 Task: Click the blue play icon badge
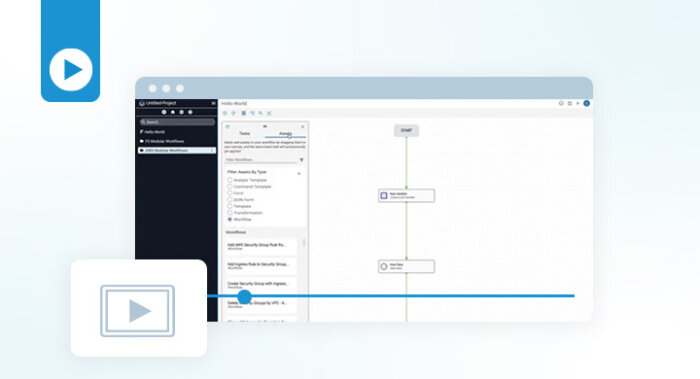71,70
